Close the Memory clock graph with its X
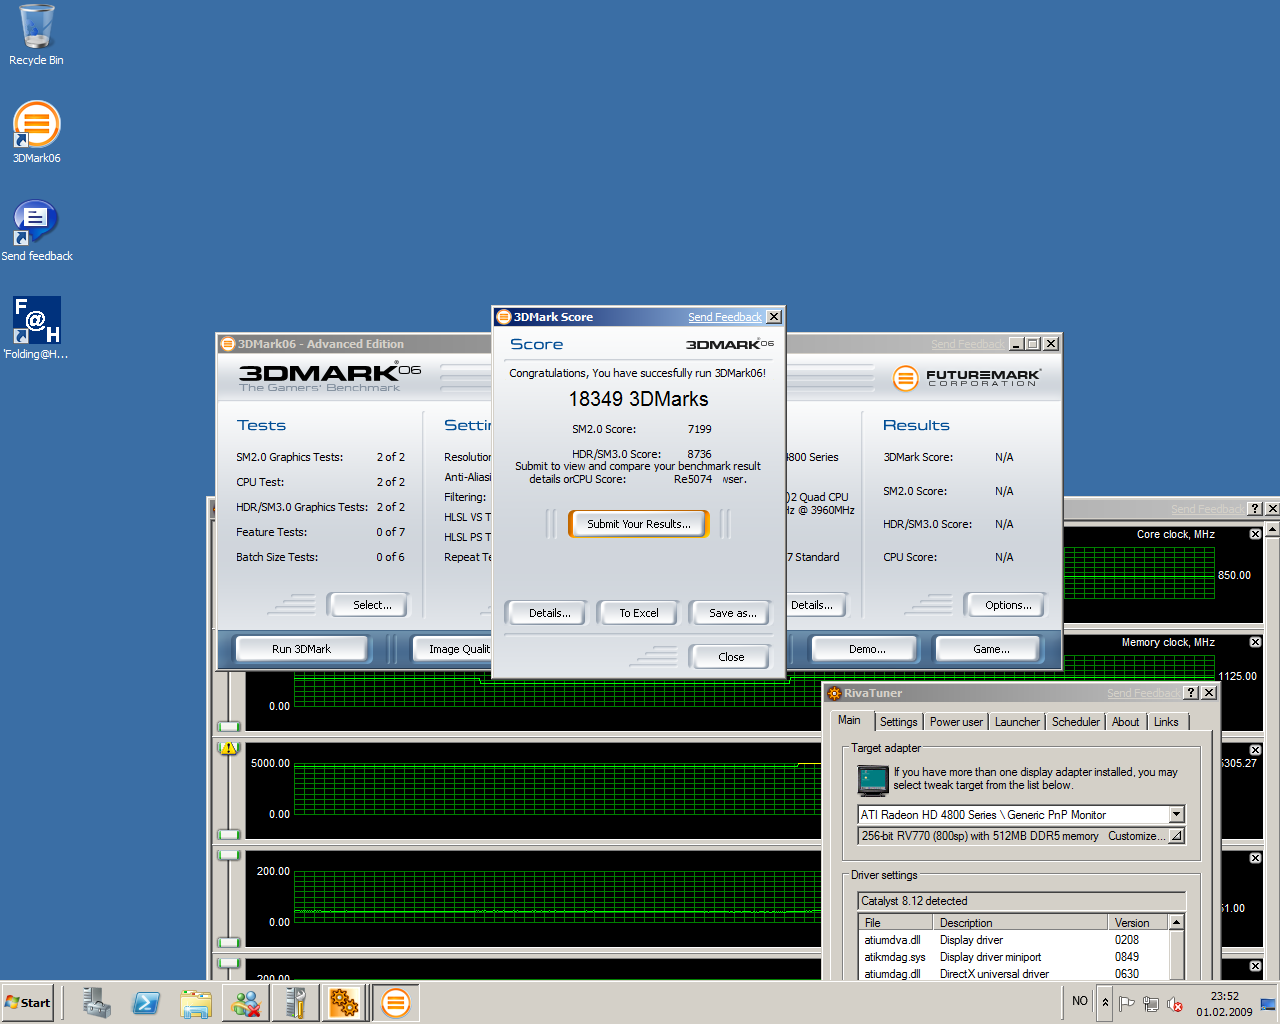The image size is (1280, 1024). (1255, 642)
